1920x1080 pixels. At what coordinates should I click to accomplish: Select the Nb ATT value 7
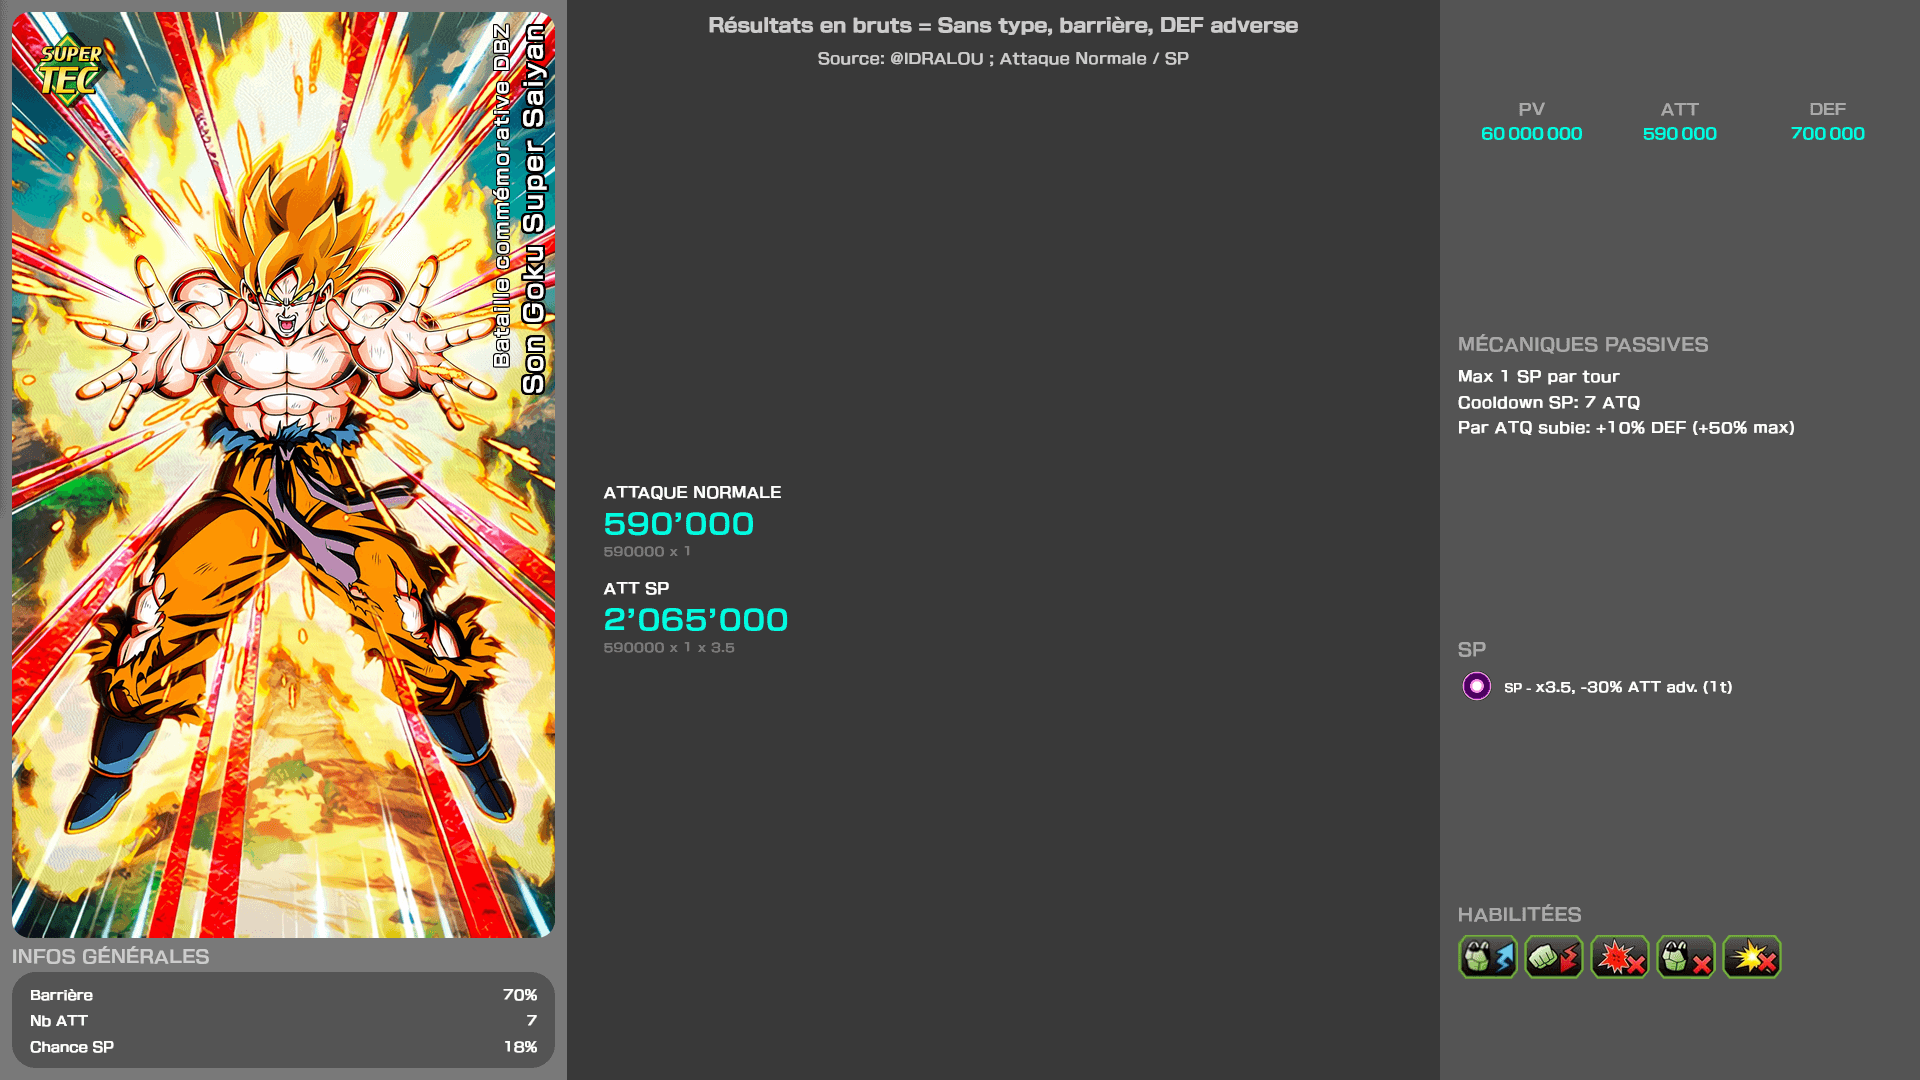(x=531, y=1021)
